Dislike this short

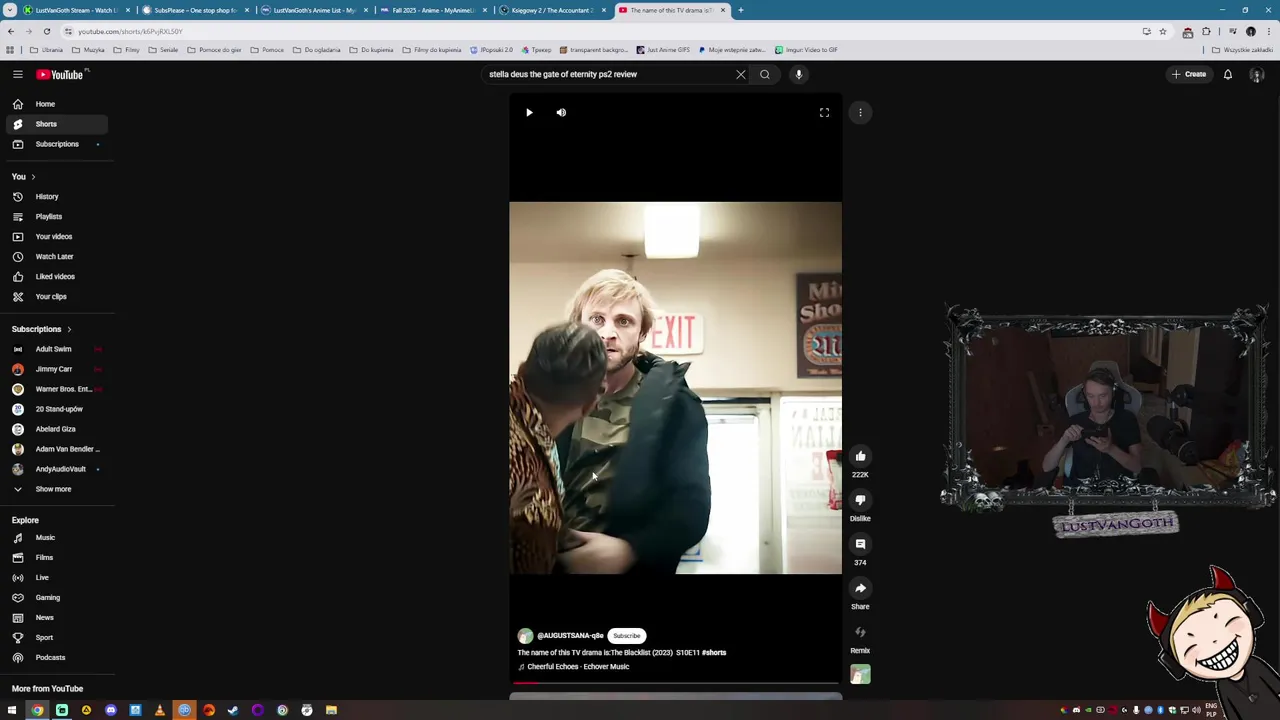click(x=860, y=500)
